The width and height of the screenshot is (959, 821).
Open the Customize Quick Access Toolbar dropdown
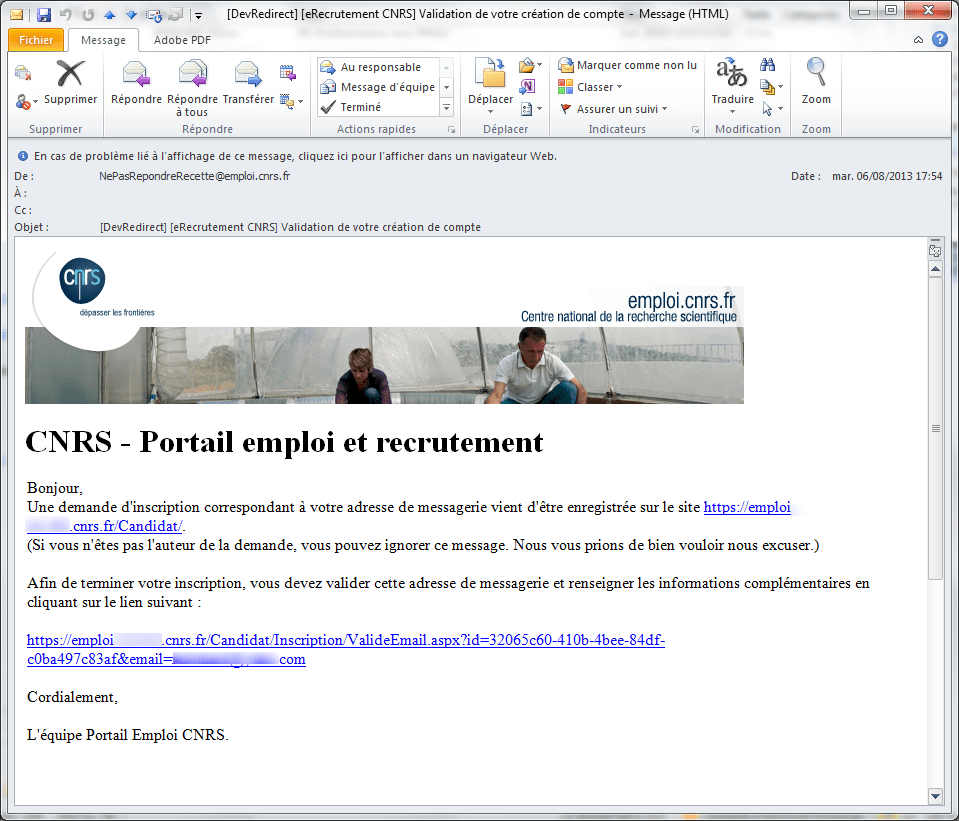(x=198, y=15)
